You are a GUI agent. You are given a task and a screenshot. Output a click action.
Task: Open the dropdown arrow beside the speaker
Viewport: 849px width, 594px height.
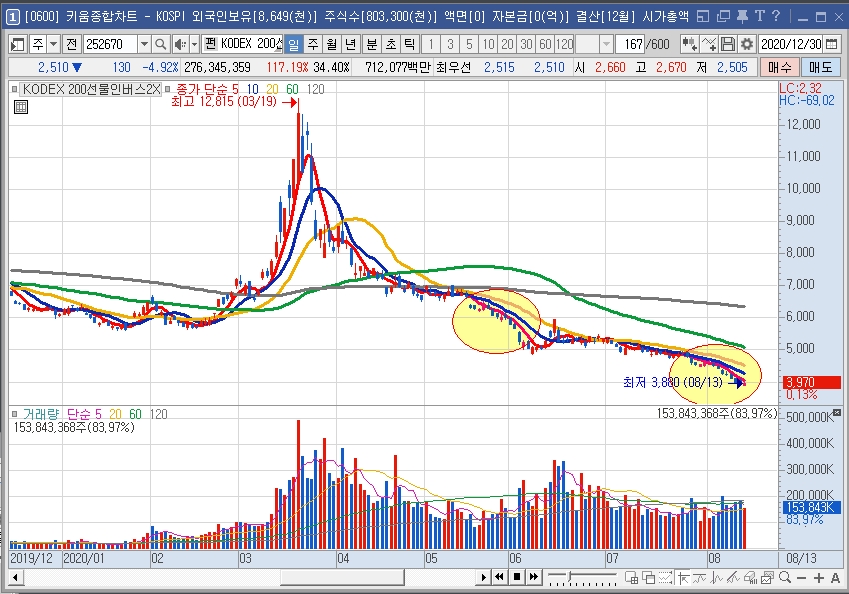click(194, 44)
